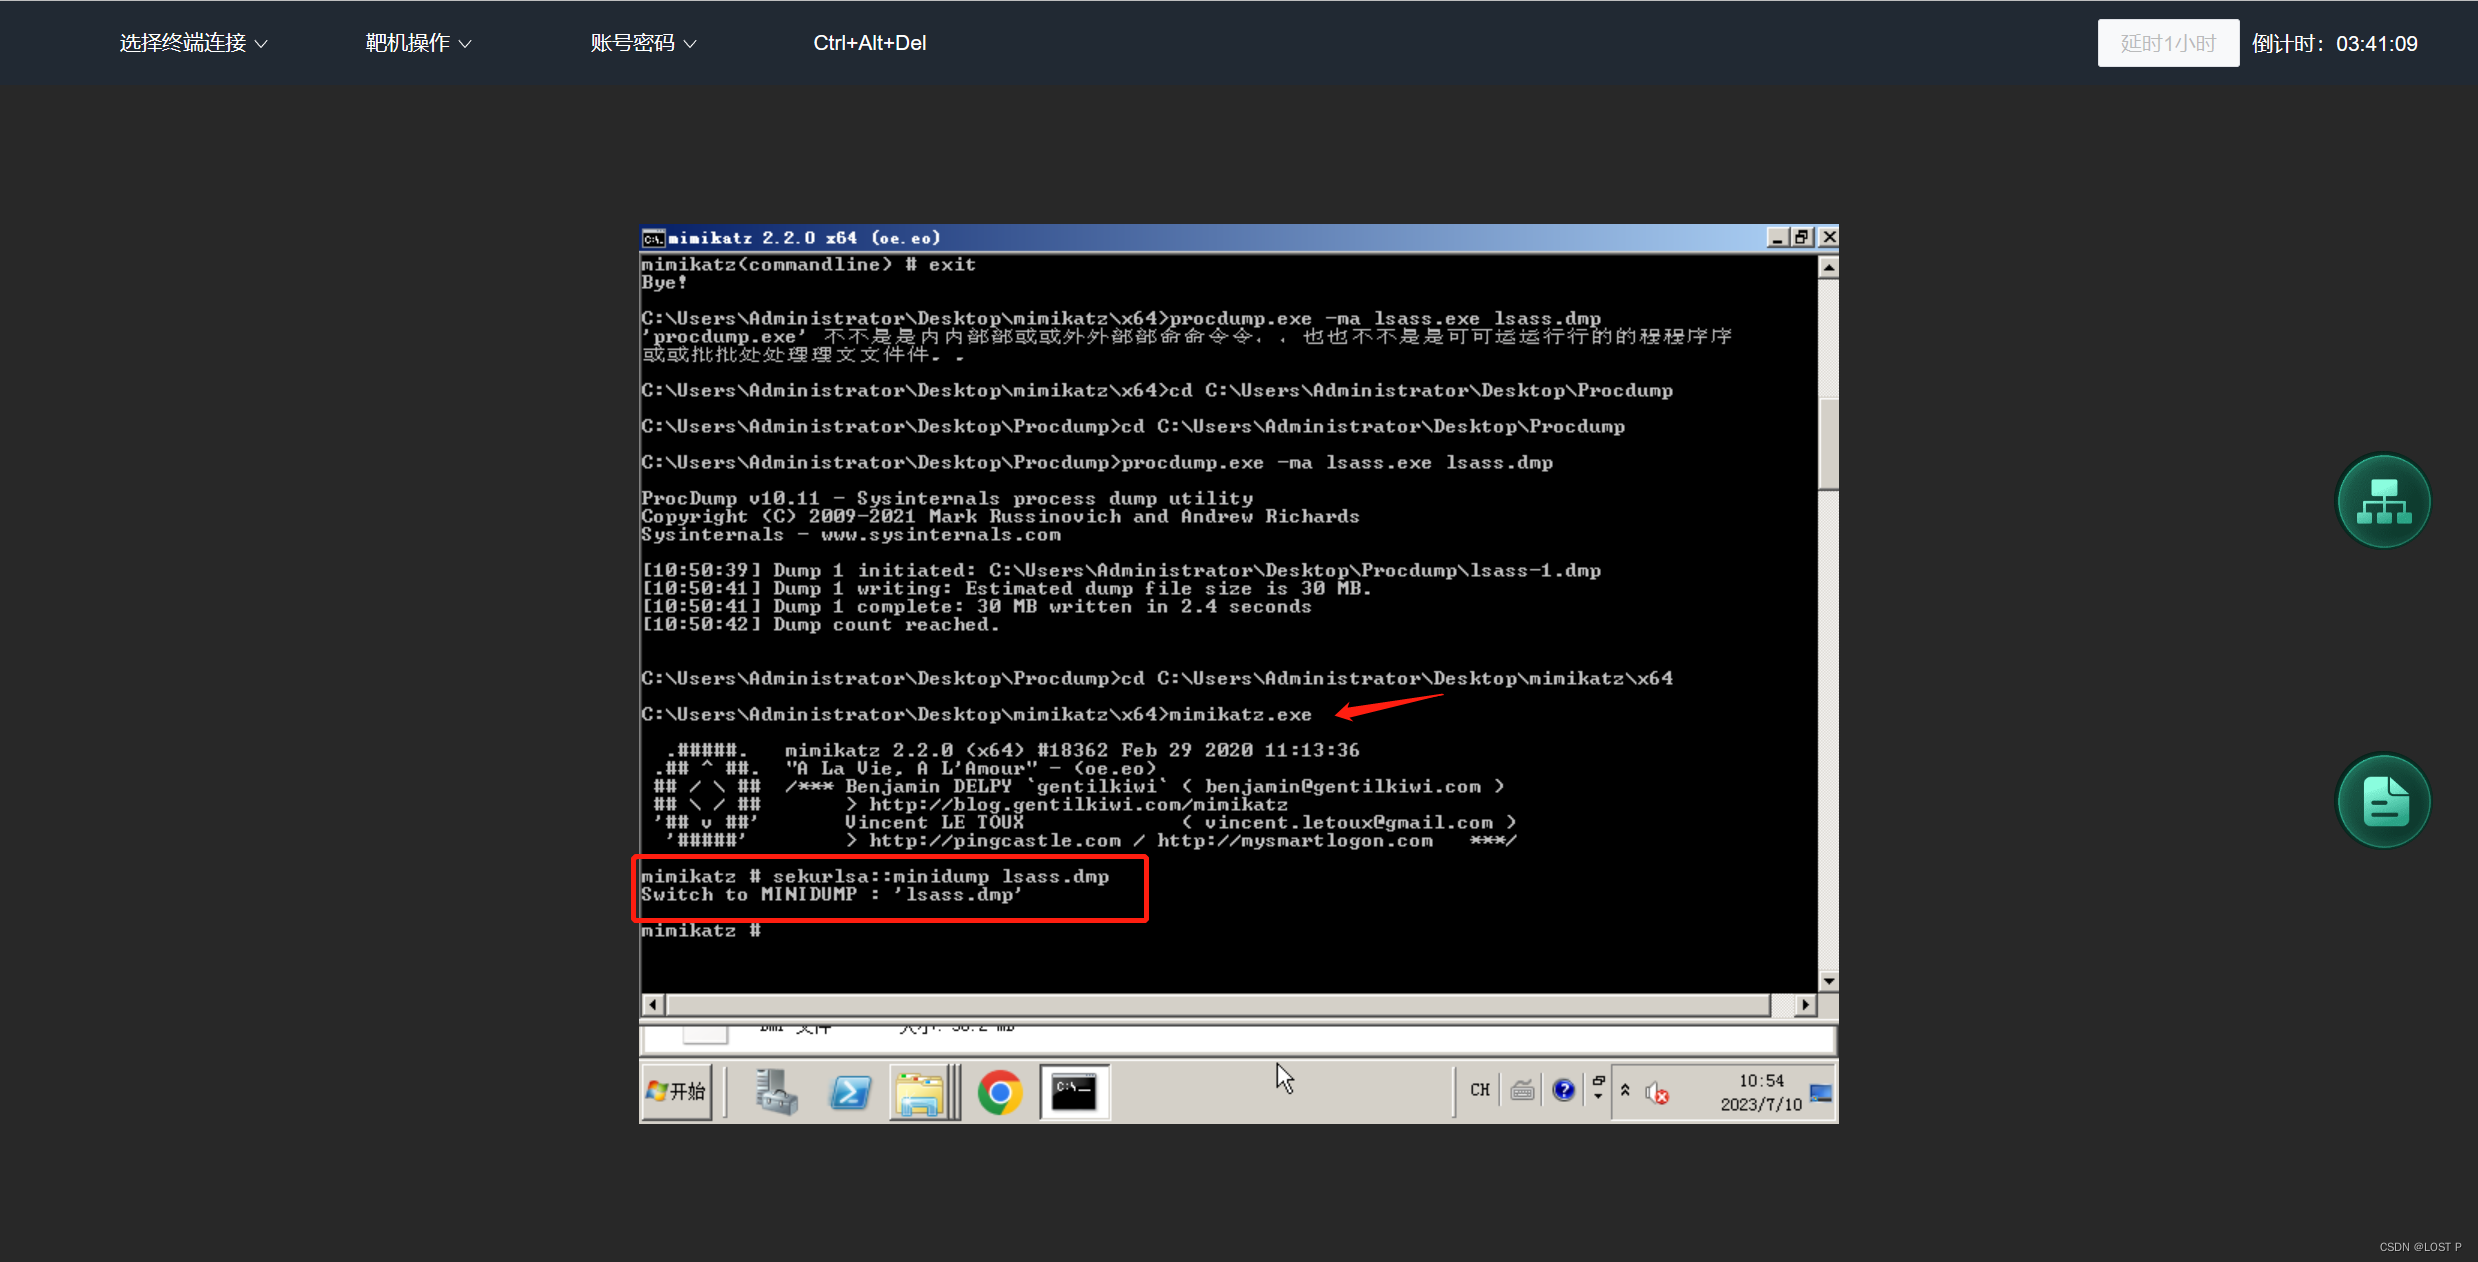Click the 'mimikatz.exe' command line

click(x=976, y=715)
